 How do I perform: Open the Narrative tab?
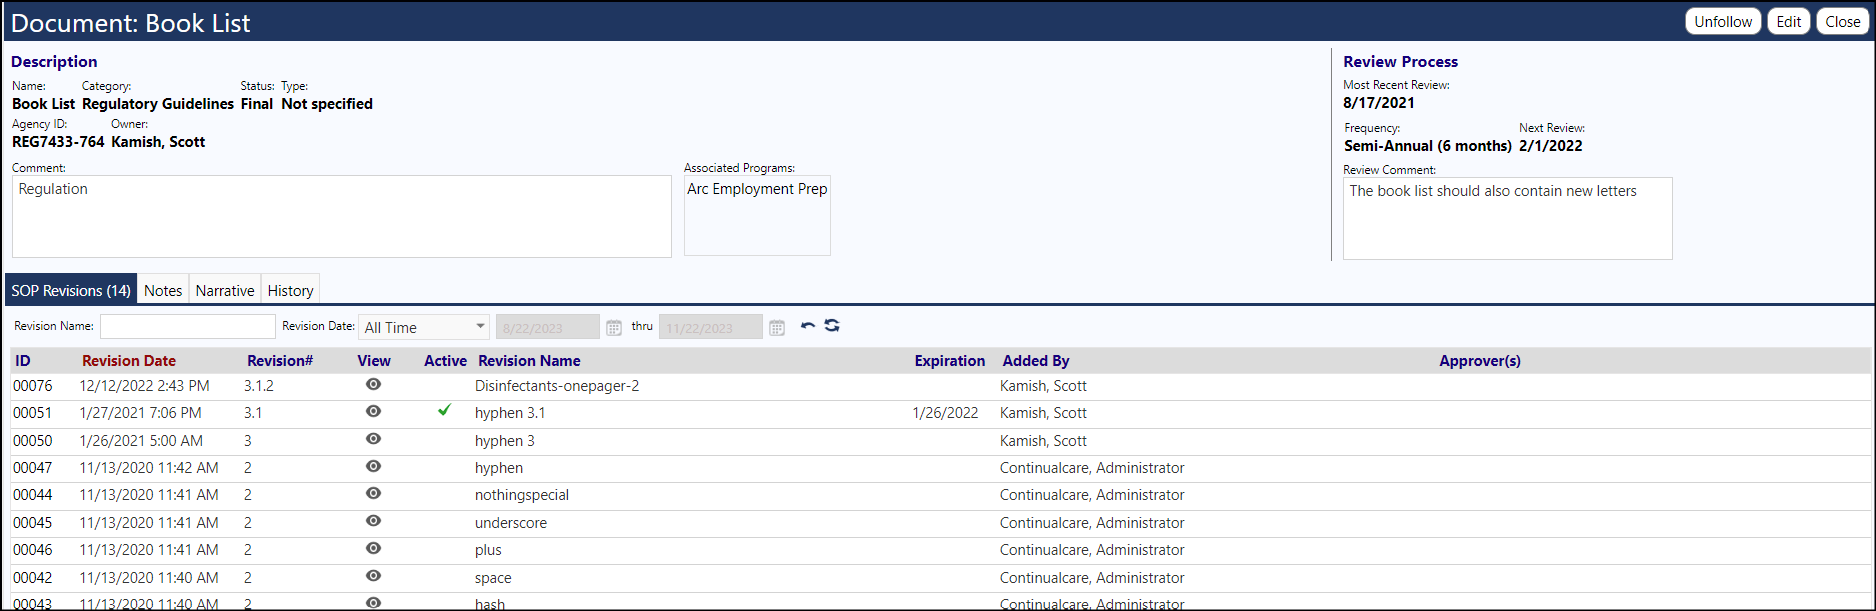(225, 290)
